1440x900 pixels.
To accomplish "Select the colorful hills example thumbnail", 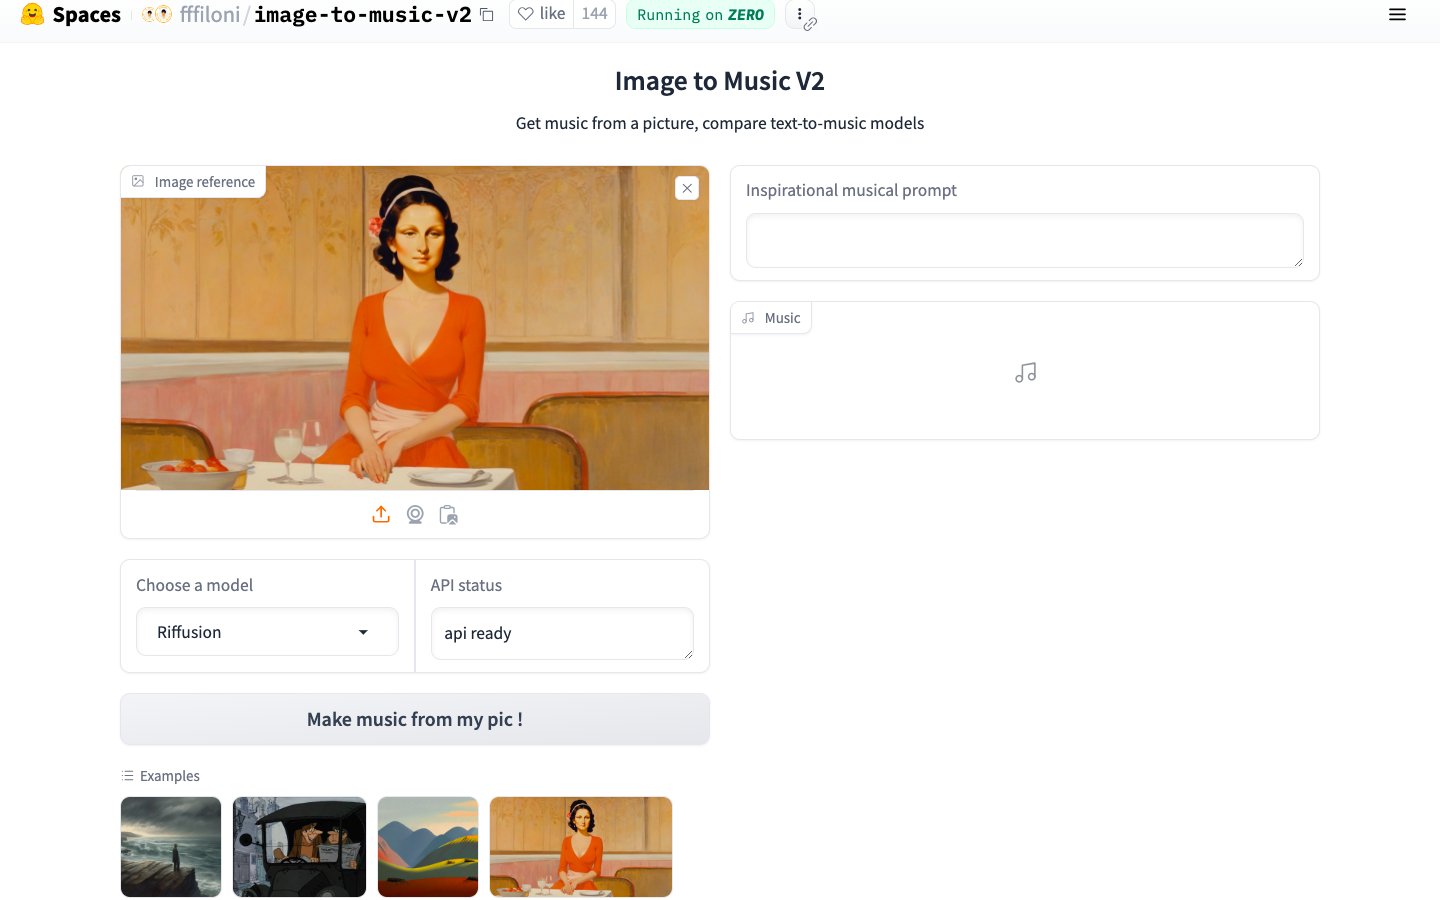I will (428, 847).
